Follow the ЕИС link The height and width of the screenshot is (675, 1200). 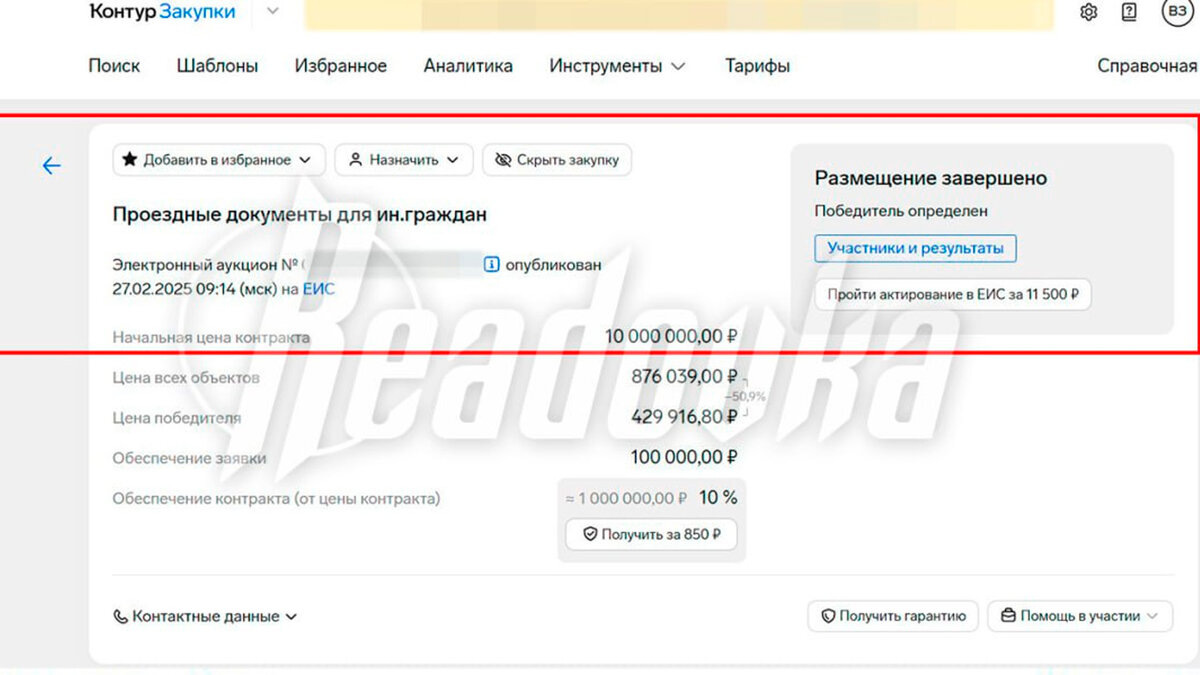pos(319,289)
